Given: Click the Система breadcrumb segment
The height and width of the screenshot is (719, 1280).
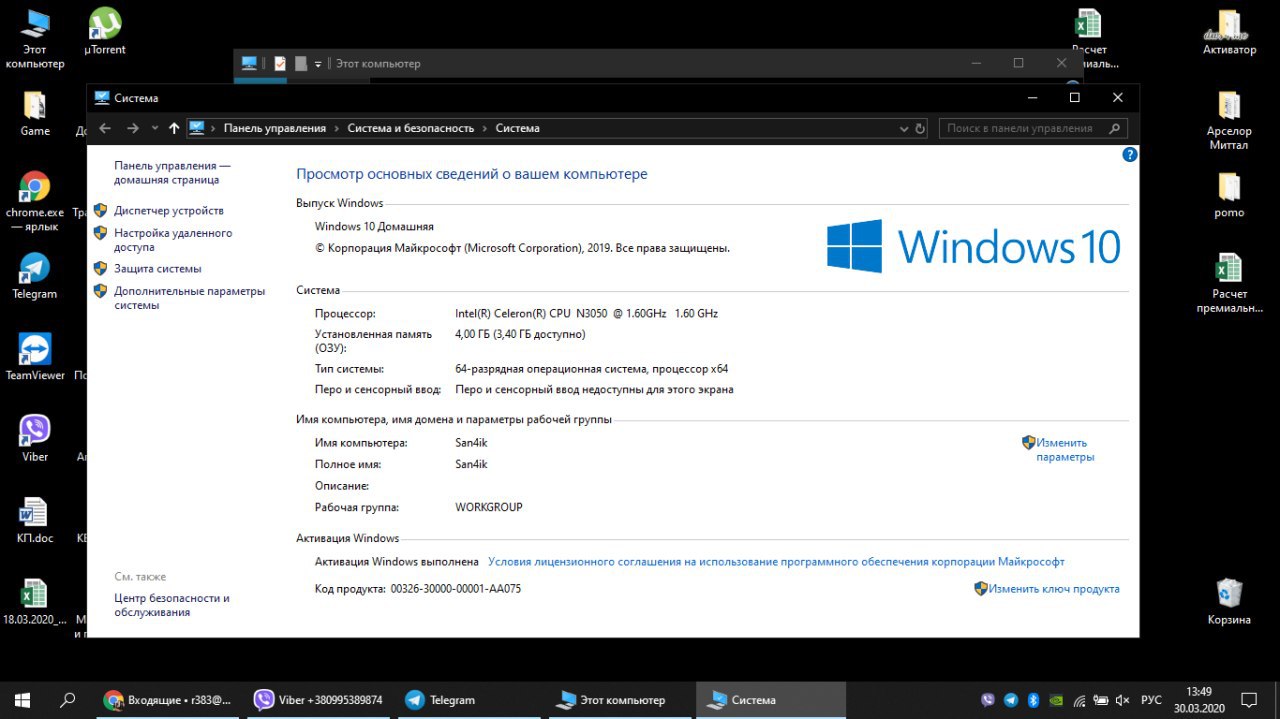Looking at the screenshot, I should coord(517,128).
